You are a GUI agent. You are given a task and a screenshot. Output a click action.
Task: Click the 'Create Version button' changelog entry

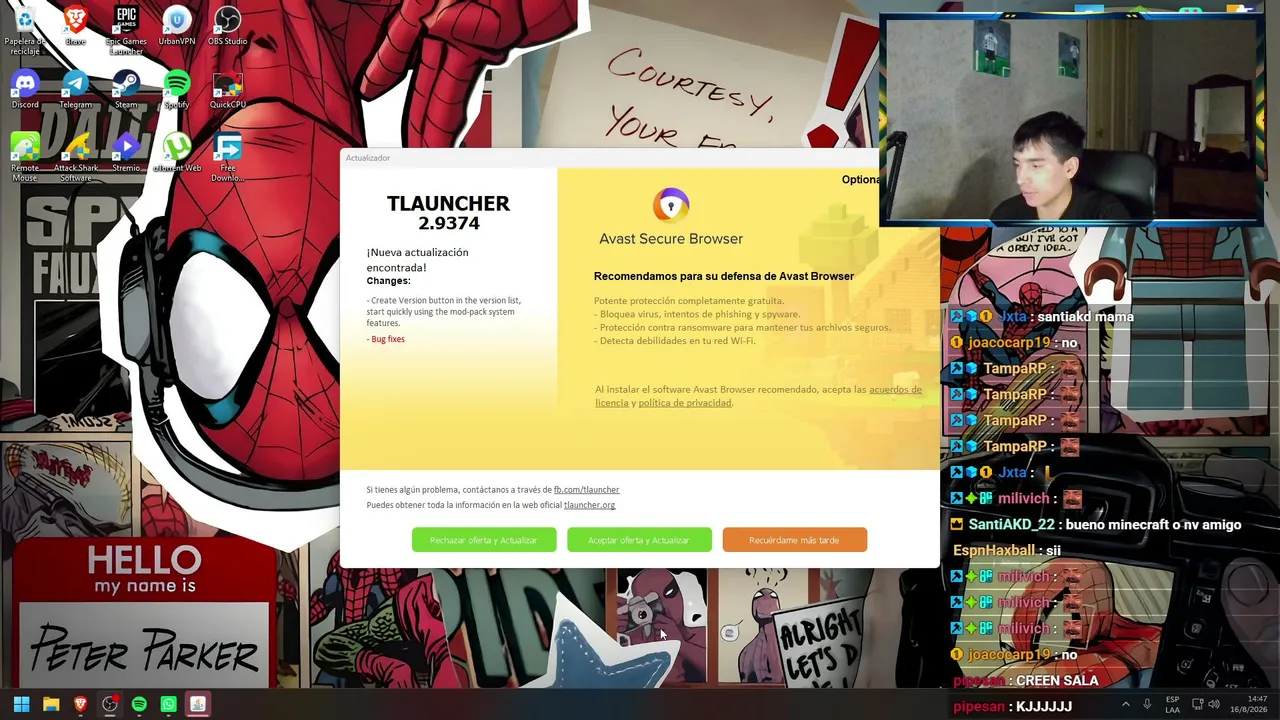click(444, 311)
